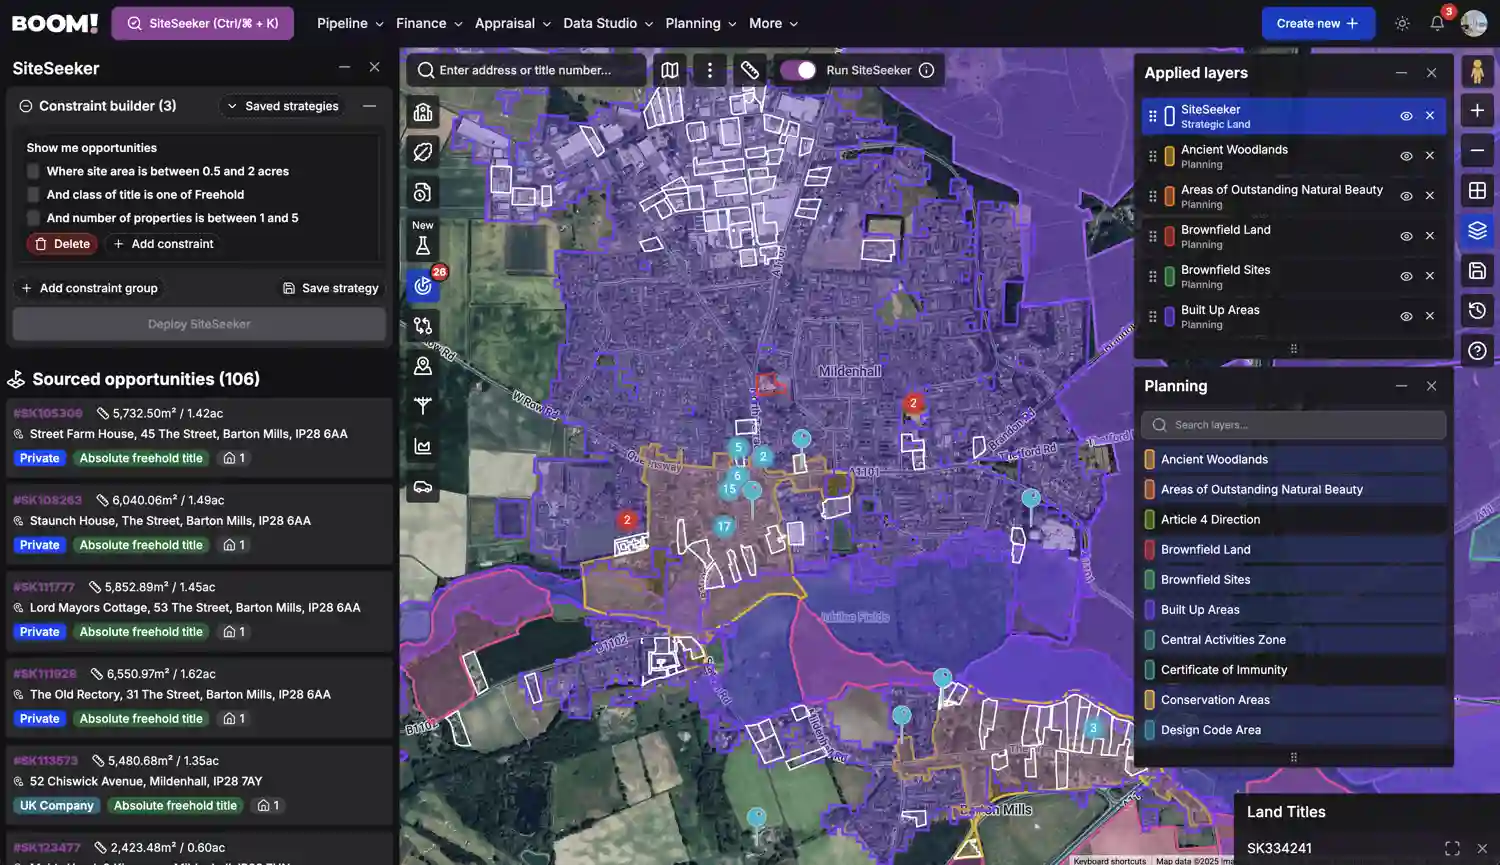Click the Add constraint button
1500x865 pixels.
click(x=163, y=244)
